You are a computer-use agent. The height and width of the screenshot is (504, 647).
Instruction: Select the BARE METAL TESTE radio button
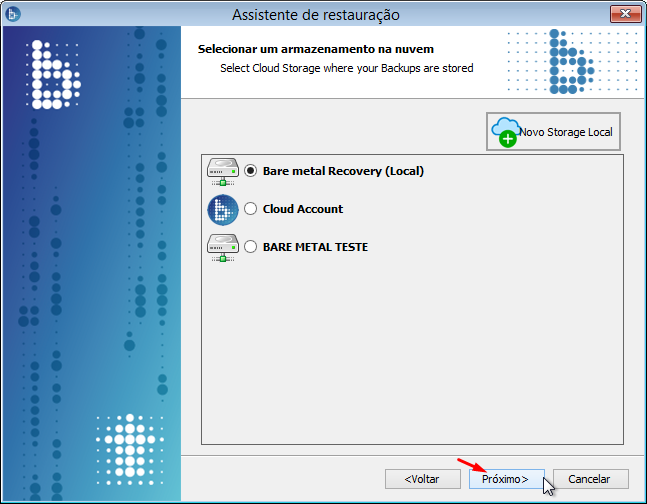250,246
